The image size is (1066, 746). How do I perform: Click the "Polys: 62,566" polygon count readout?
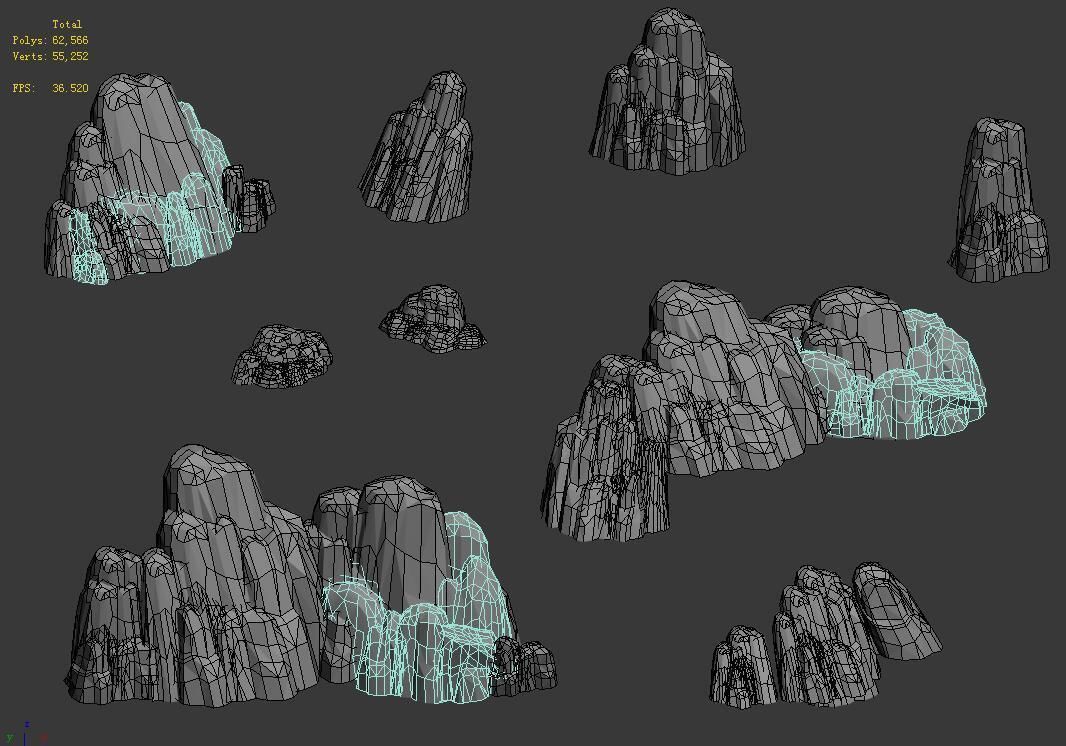(x=50, y=40)
